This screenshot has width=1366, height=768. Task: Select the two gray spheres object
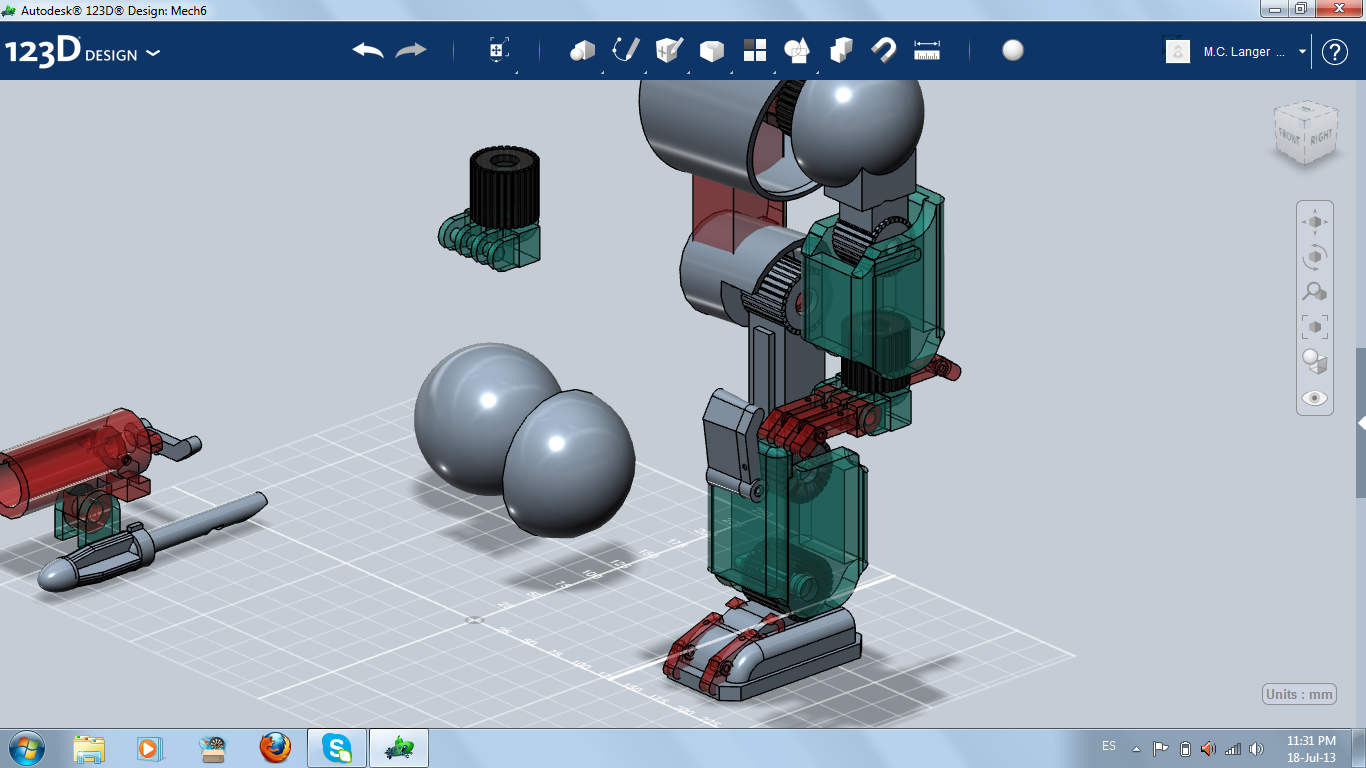(x=524, y=440)
